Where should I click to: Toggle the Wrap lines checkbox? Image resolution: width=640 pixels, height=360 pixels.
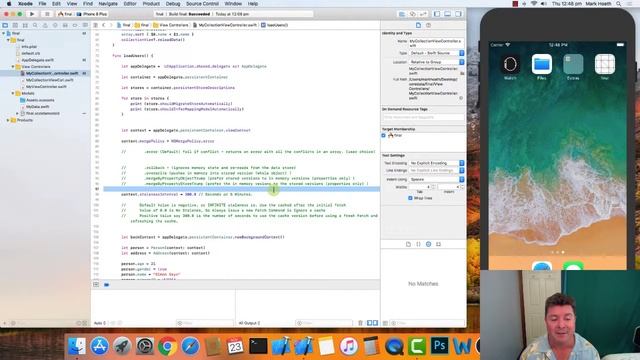410,198
